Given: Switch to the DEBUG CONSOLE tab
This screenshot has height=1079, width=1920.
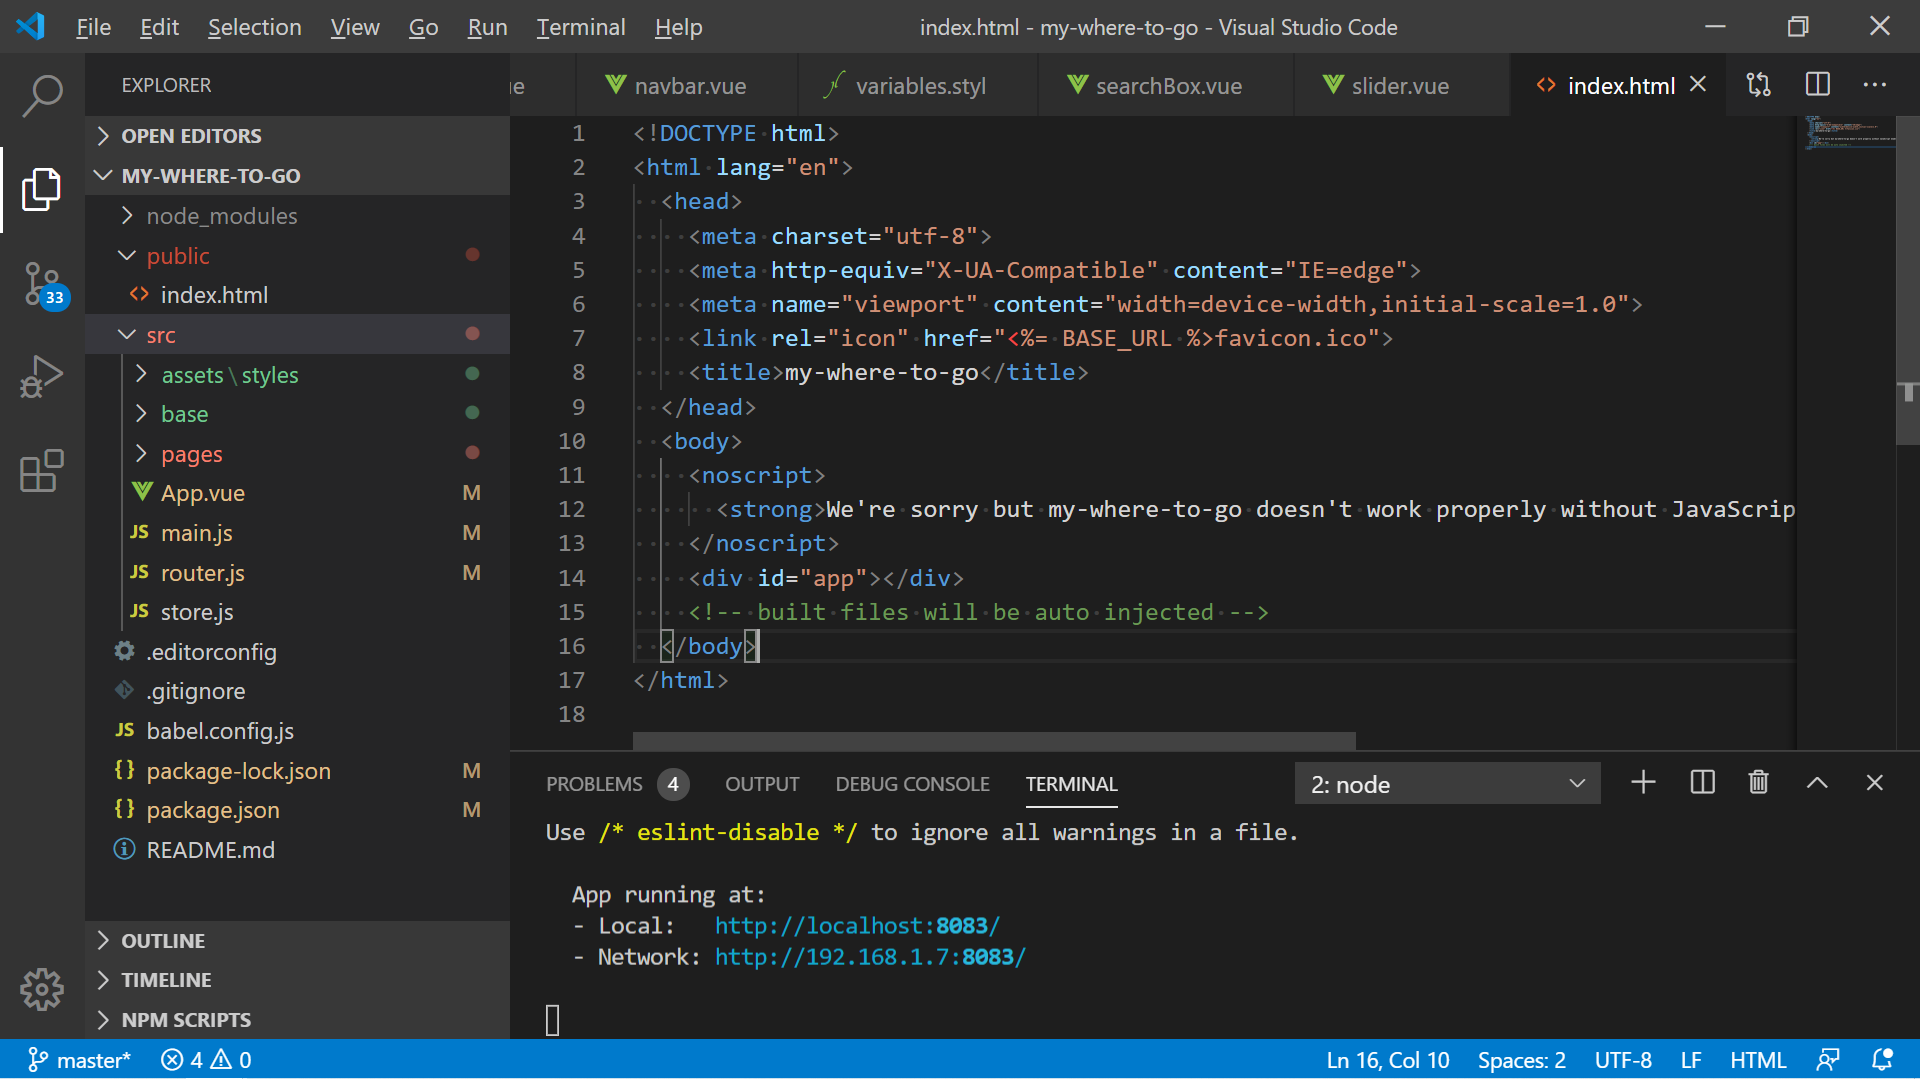Looking at the screenshot, I should pos(912,784).
